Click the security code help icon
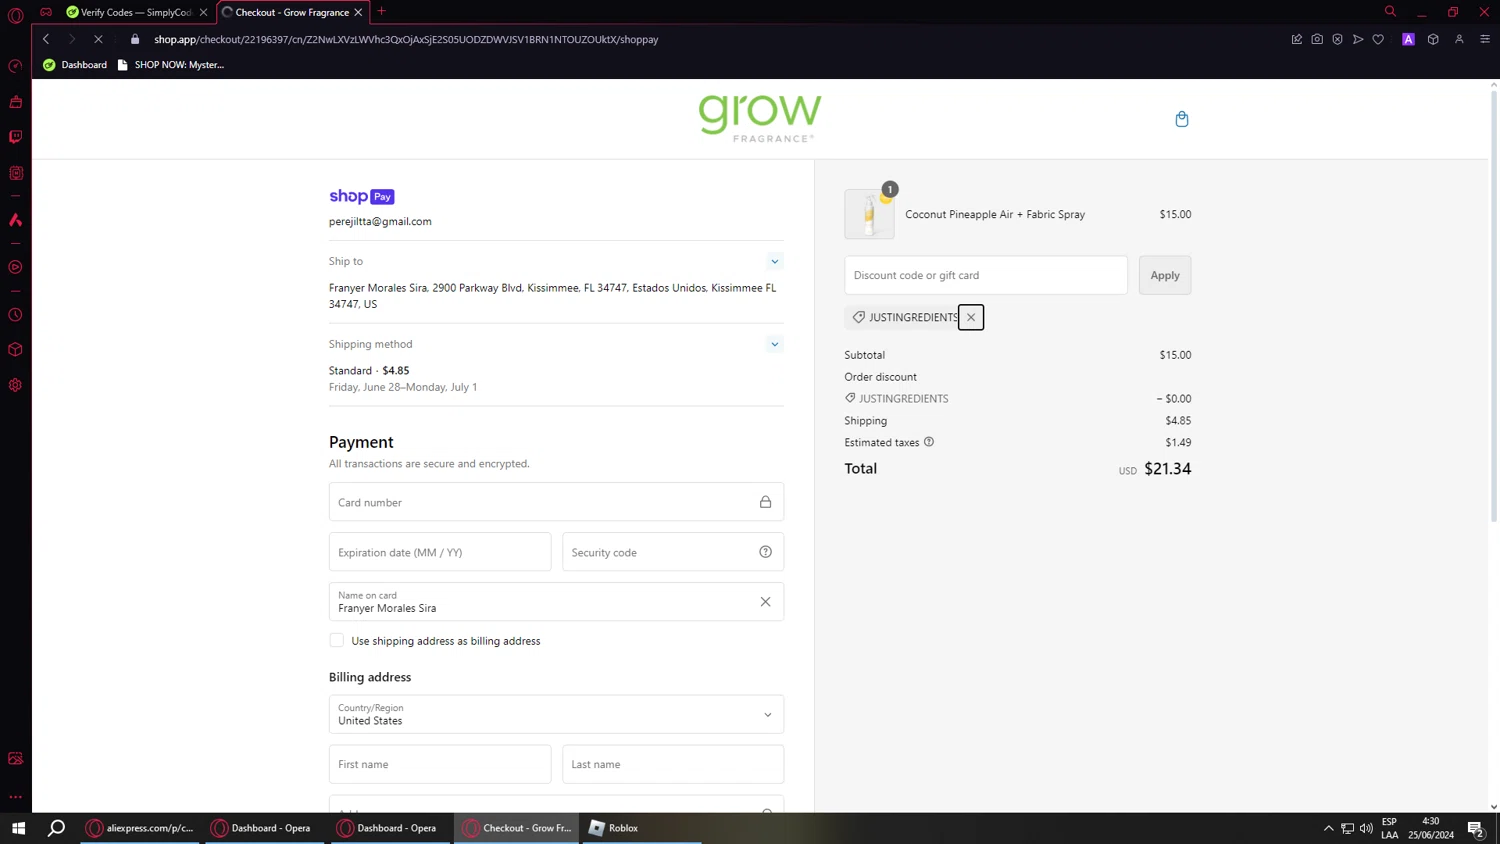Screen dimensions: 1500x844 (765, 552)
